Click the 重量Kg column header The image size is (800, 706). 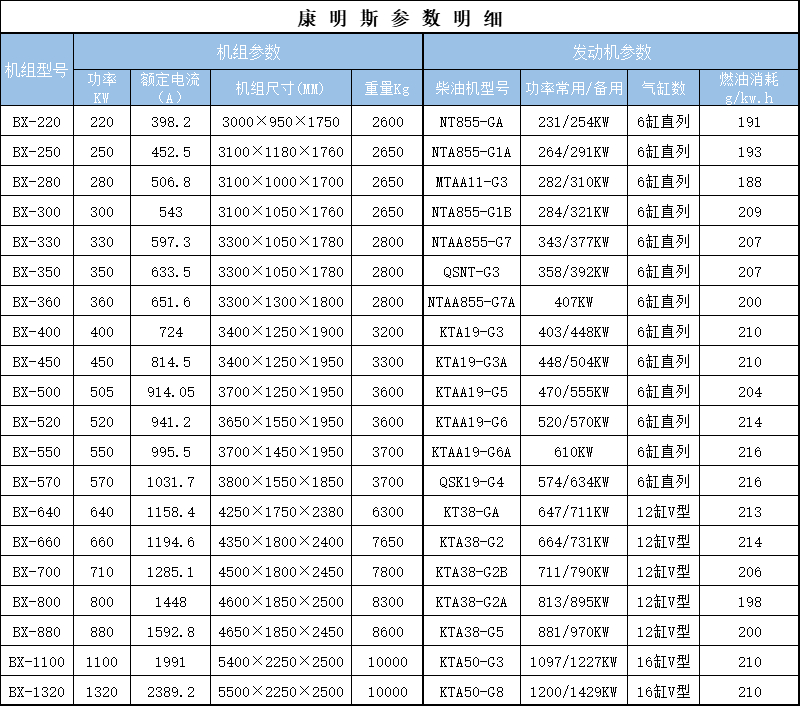387,88
